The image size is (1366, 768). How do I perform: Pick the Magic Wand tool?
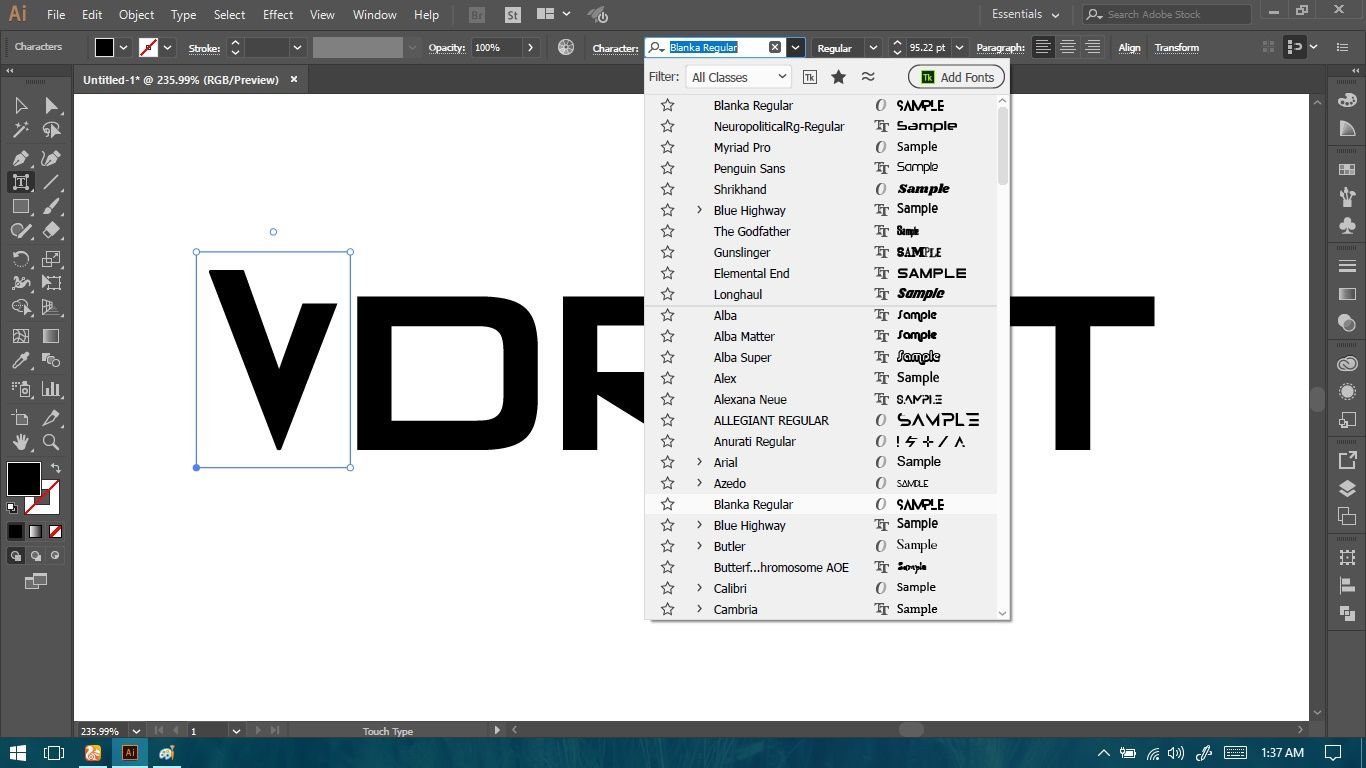[x=20, y=130]
